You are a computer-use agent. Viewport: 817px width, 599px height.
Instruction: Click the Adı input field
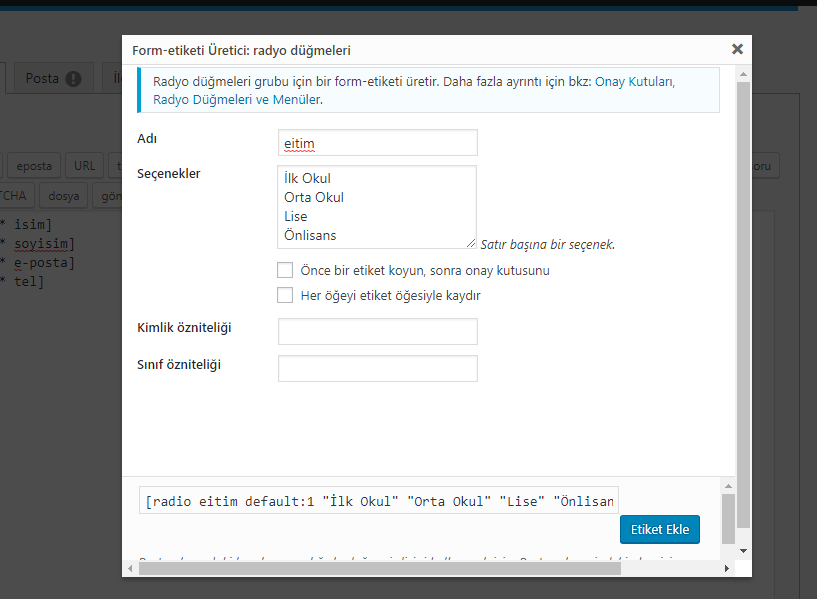pyautogui.click(x=378, y=143)
